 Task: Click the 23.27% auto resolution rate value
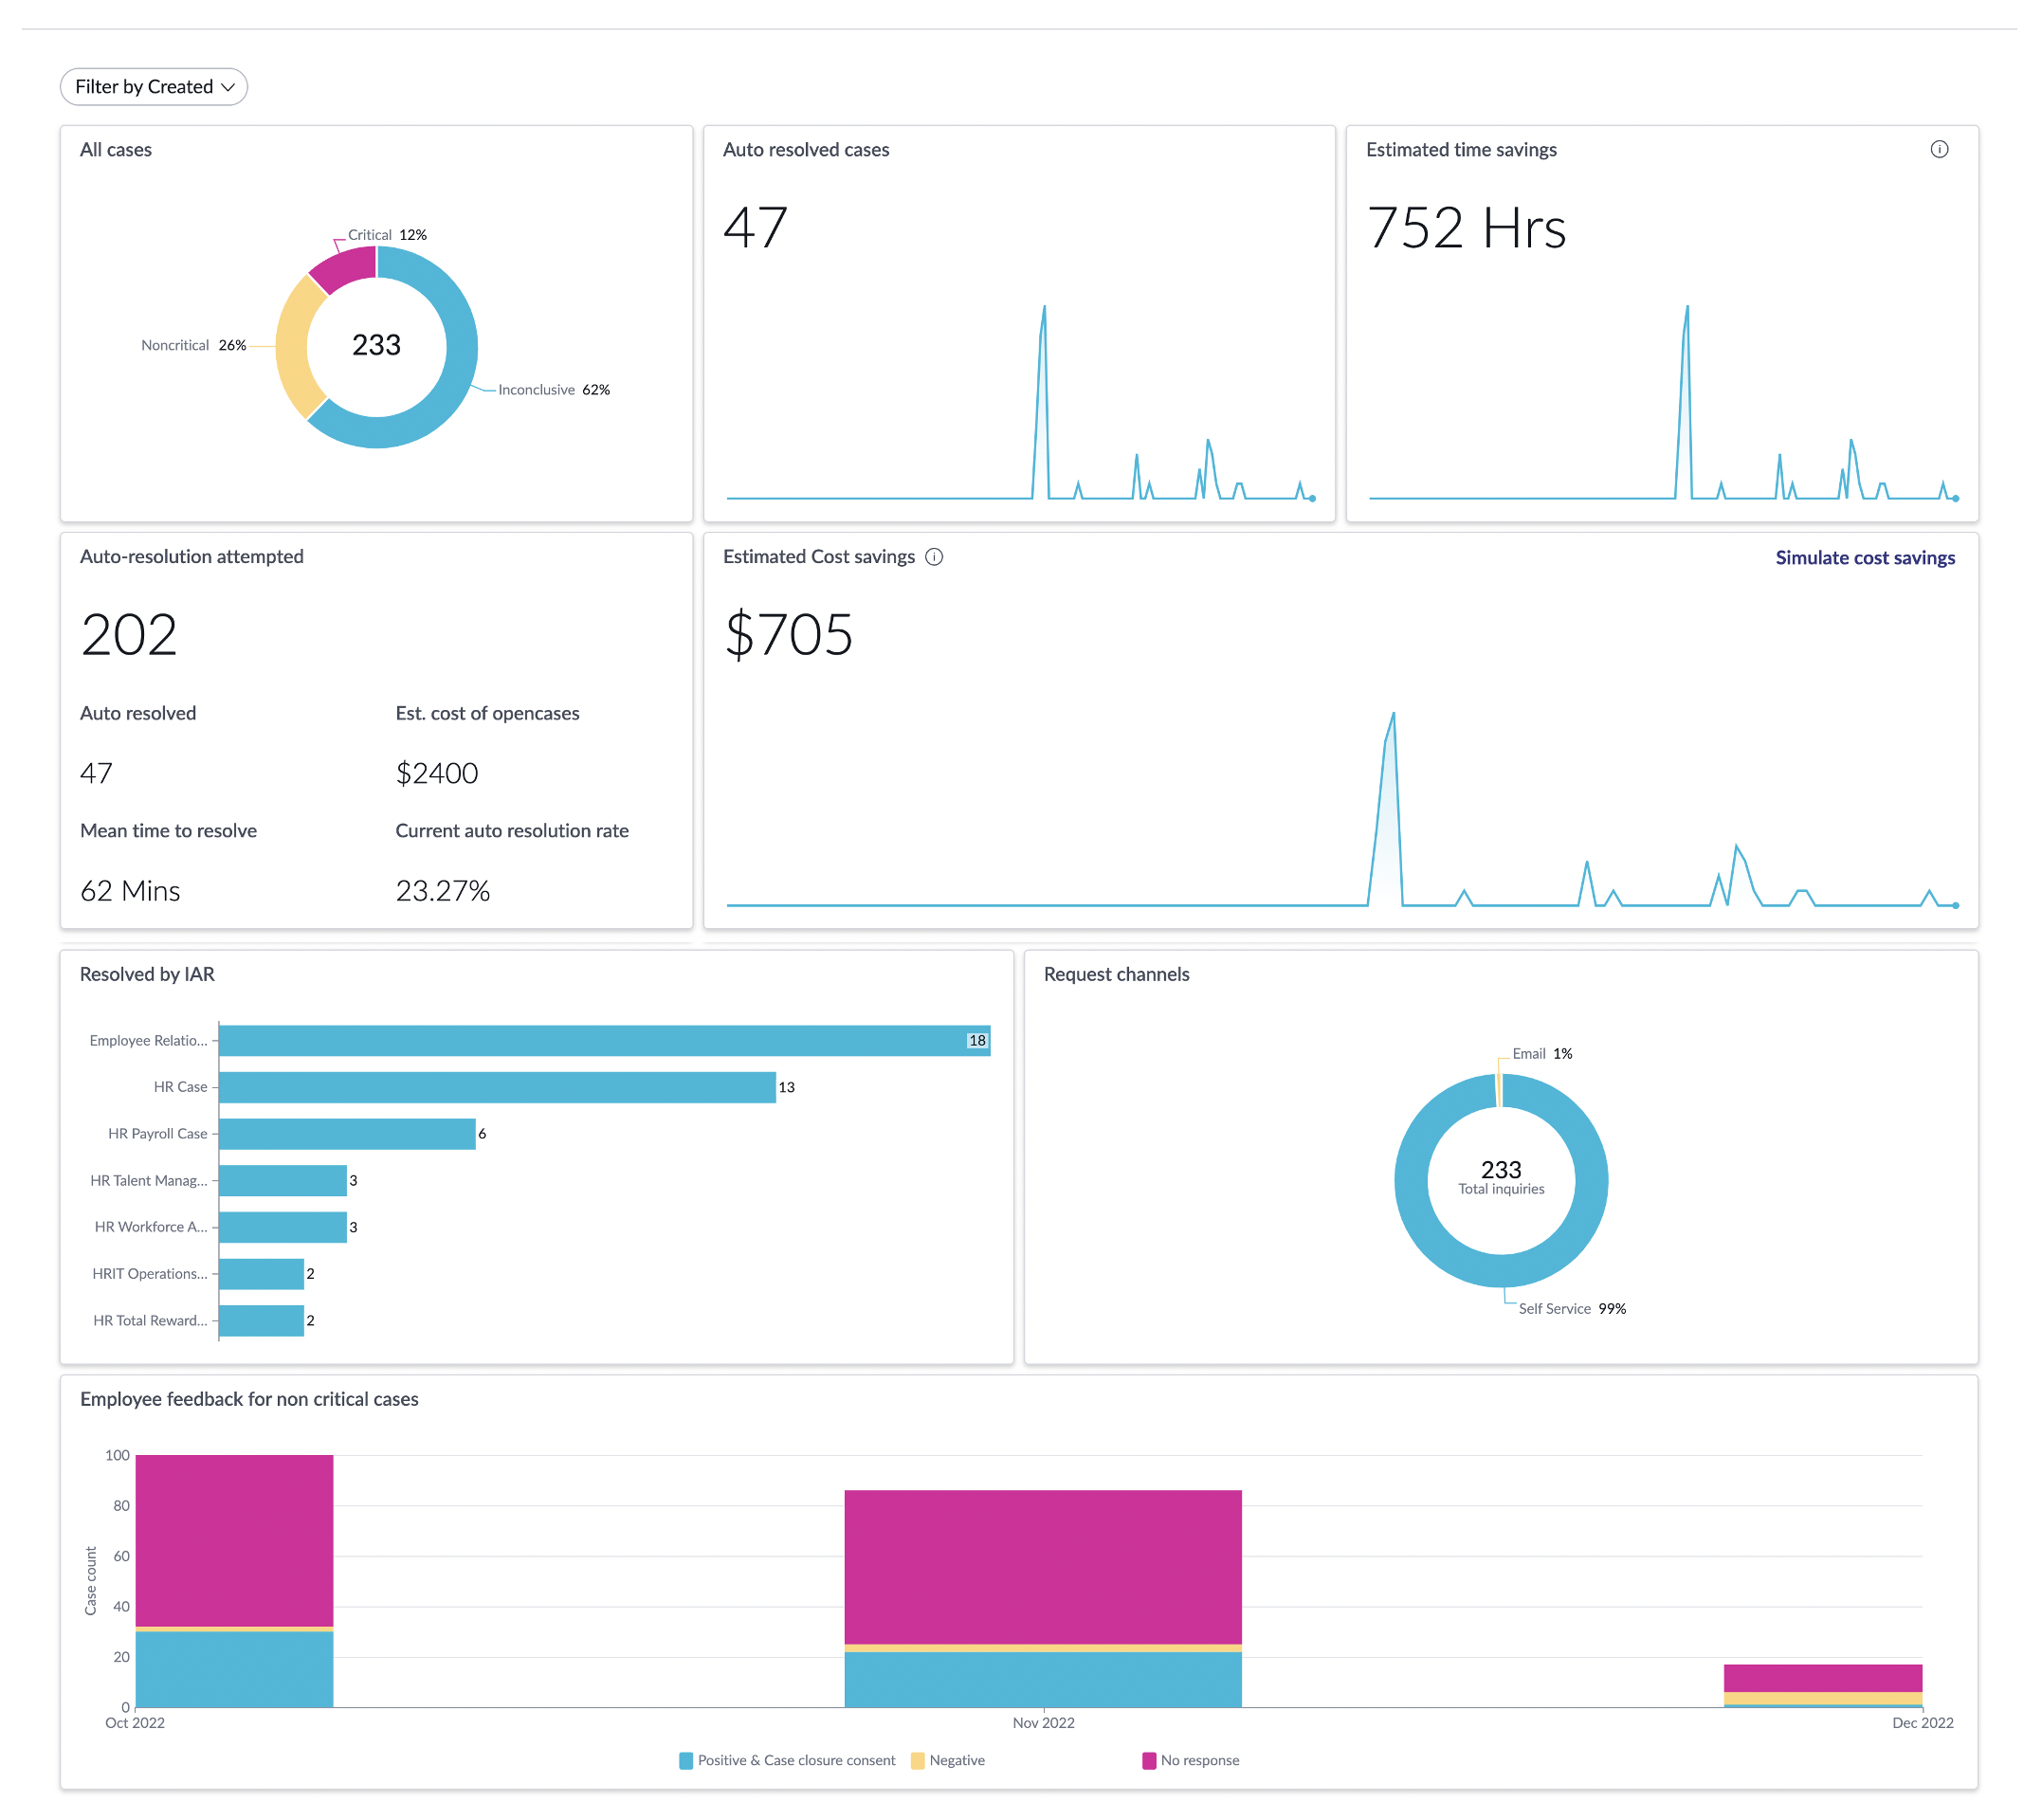442,891
